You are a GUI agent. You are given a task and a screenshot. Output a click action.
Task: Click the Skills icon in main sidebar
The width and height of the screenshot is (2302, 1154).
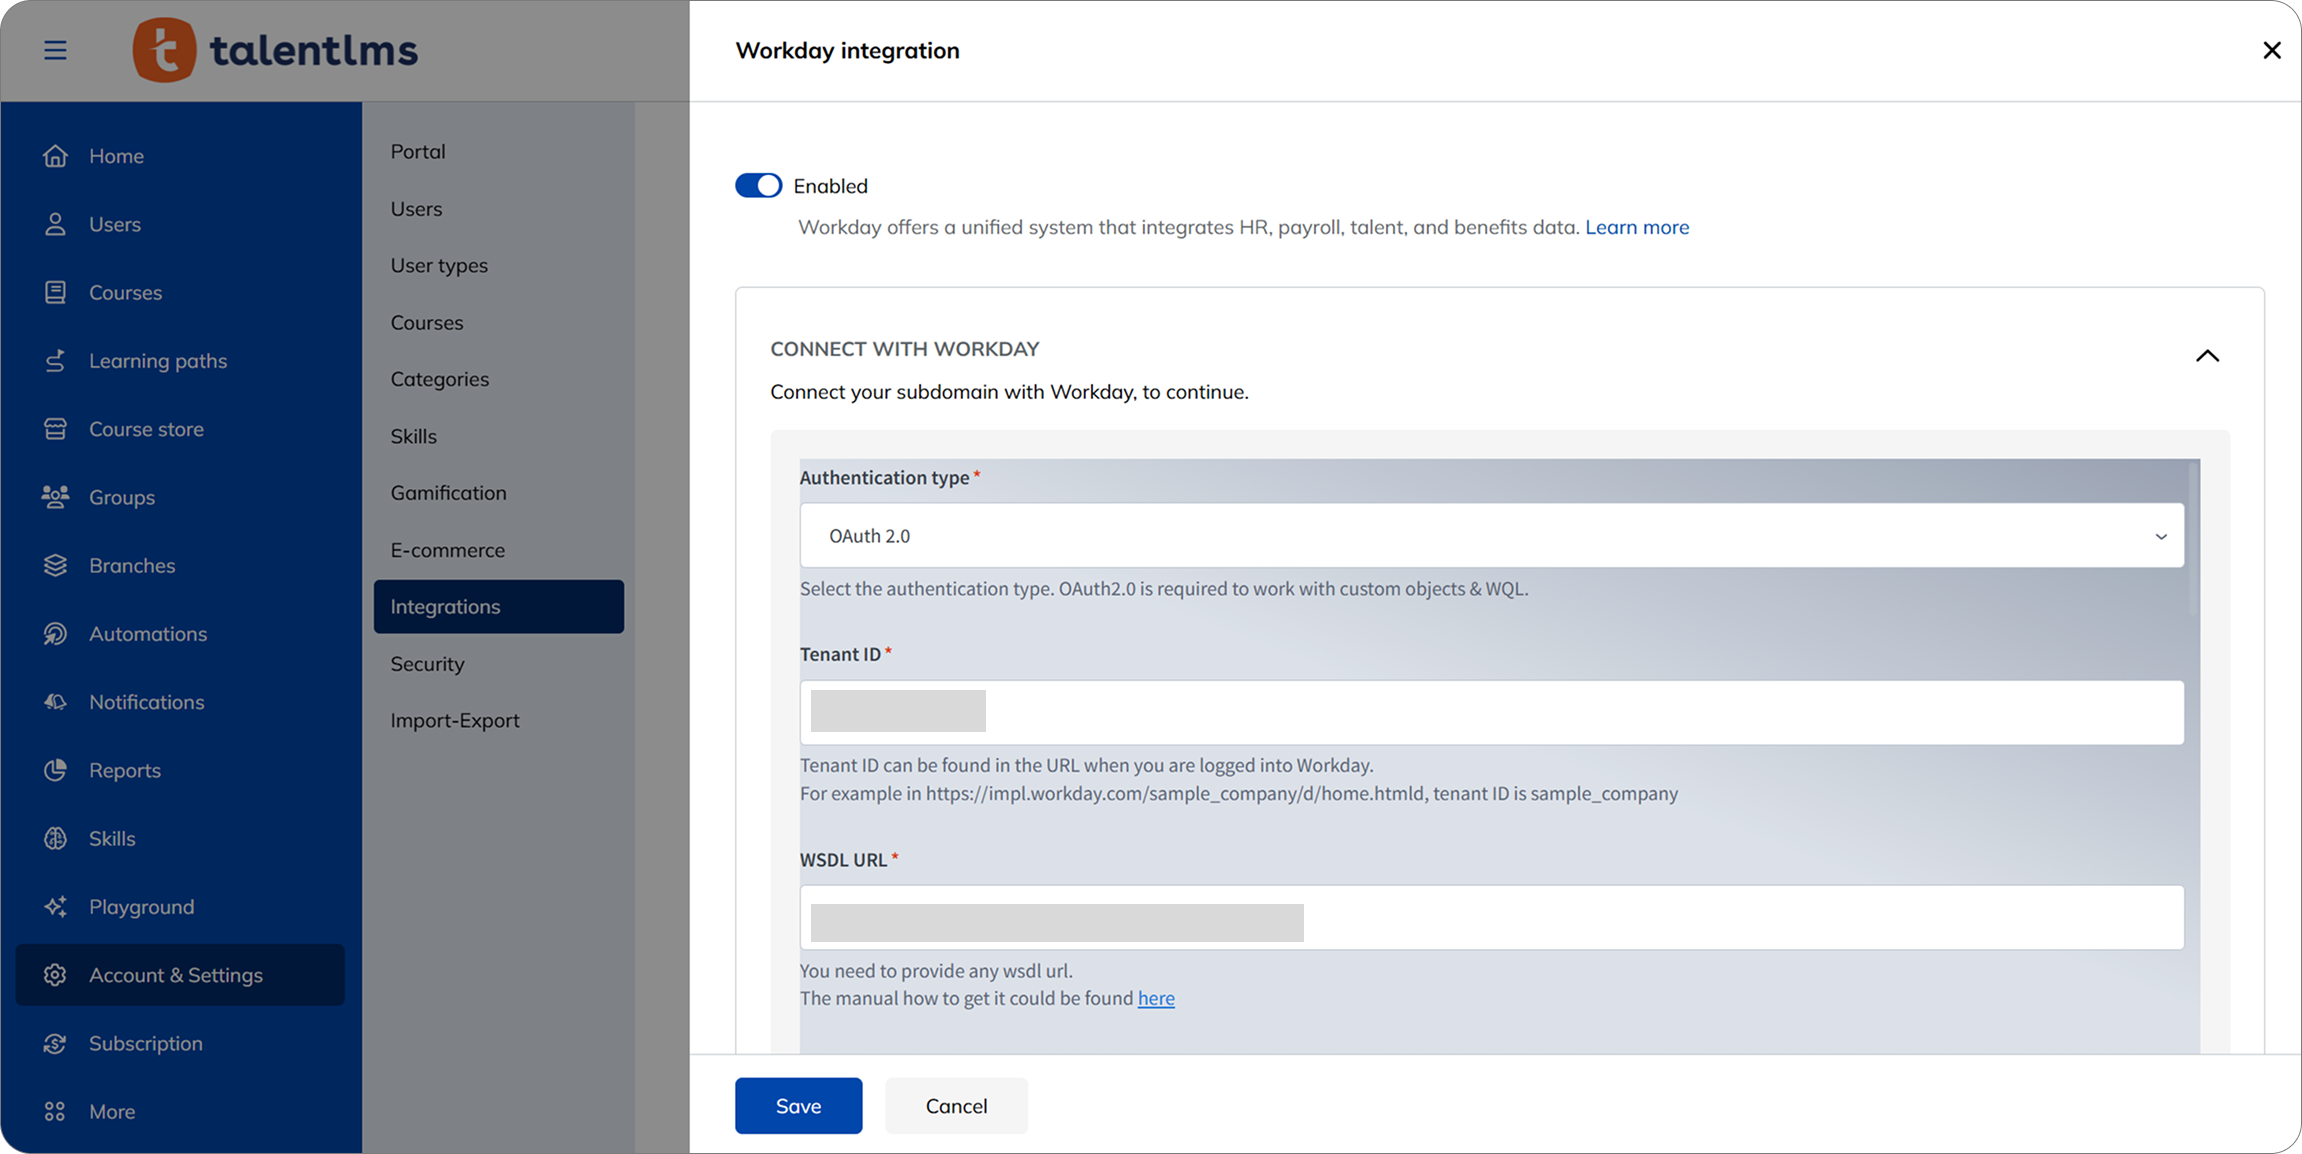coord(55,838)
